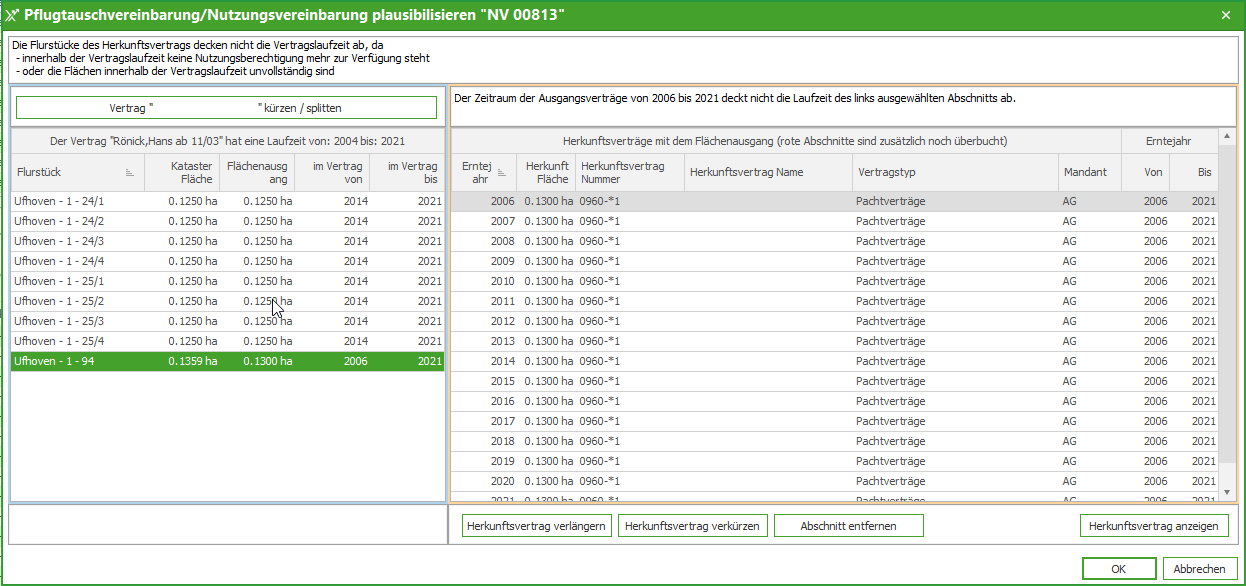Click the 'Herkunftsvertrag verlängern' button
1246x586 pixels.
coord(537,526)
